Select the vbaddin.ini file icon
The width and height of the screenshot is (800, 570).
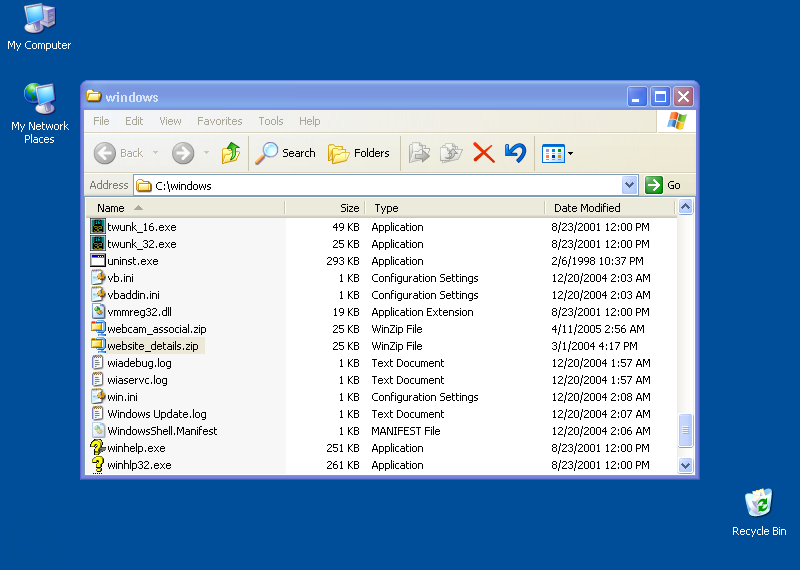pyautogui.click(x=98, y=294)
